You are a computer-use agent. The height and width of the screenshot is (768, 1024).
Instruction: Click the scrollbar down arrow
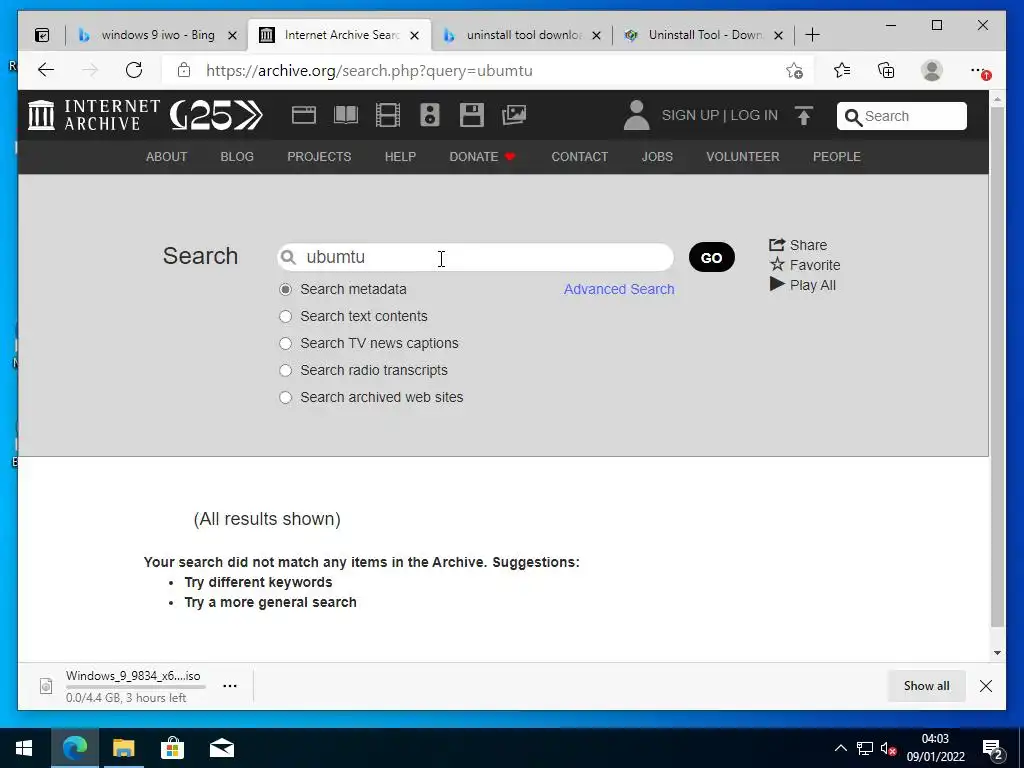pyautogui.click(x=997, y=652)
